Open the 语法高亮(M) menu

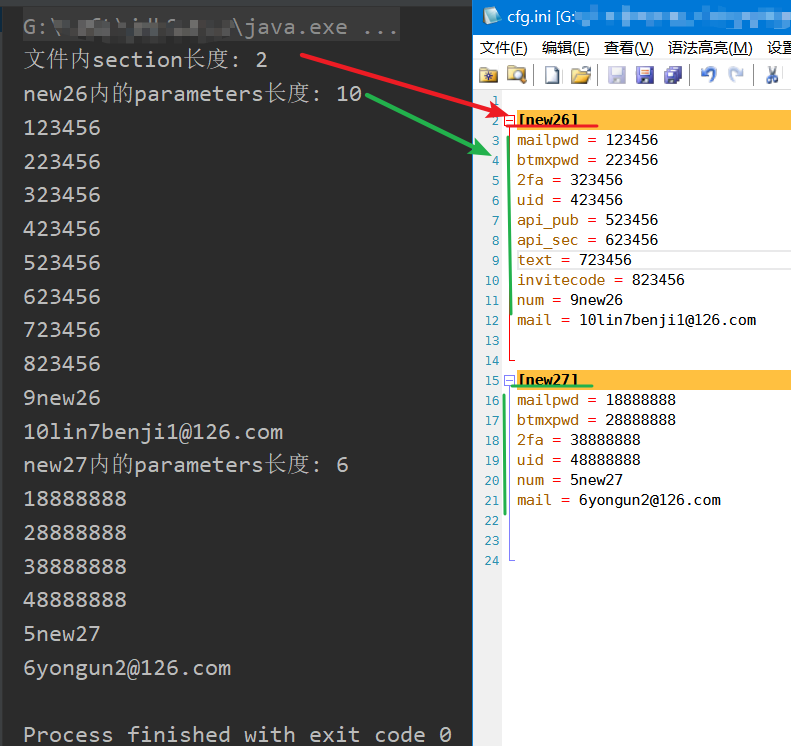point(710,48)
